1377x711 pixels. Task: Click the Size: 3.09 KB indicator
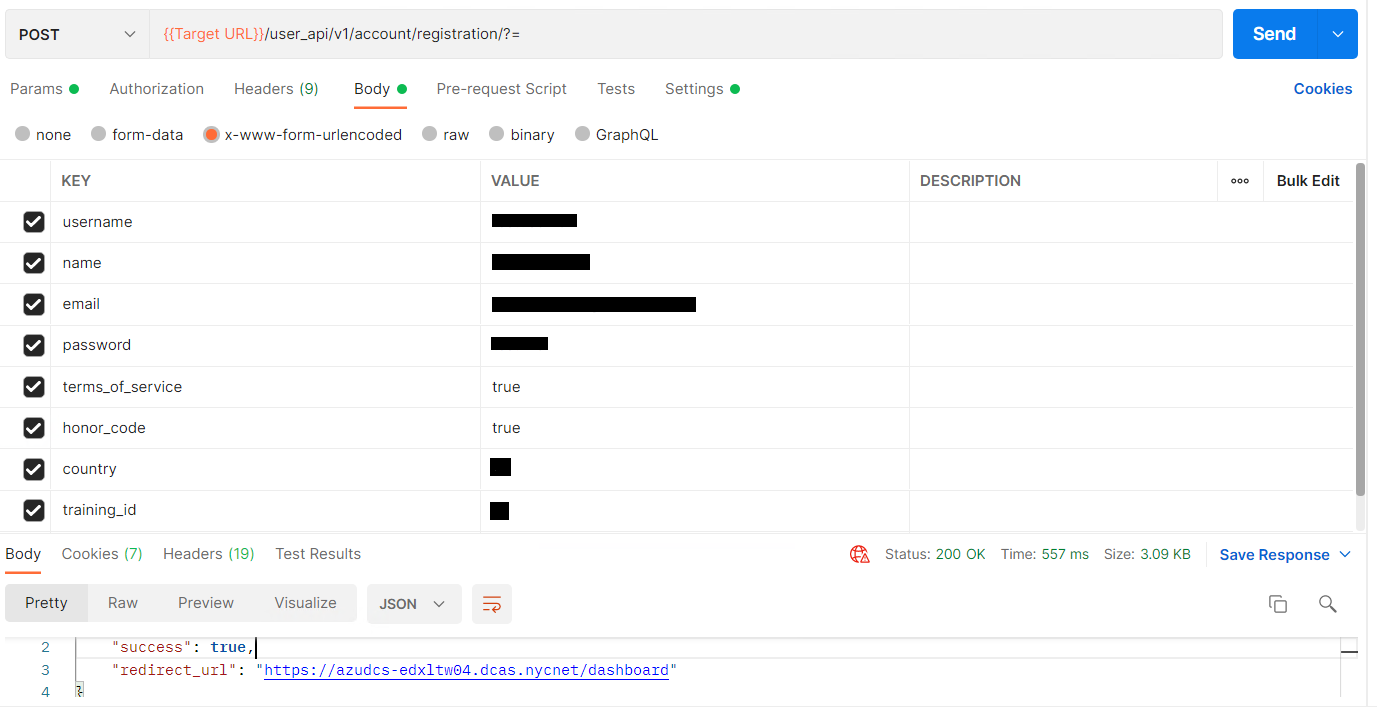[x=1147, y=554]
